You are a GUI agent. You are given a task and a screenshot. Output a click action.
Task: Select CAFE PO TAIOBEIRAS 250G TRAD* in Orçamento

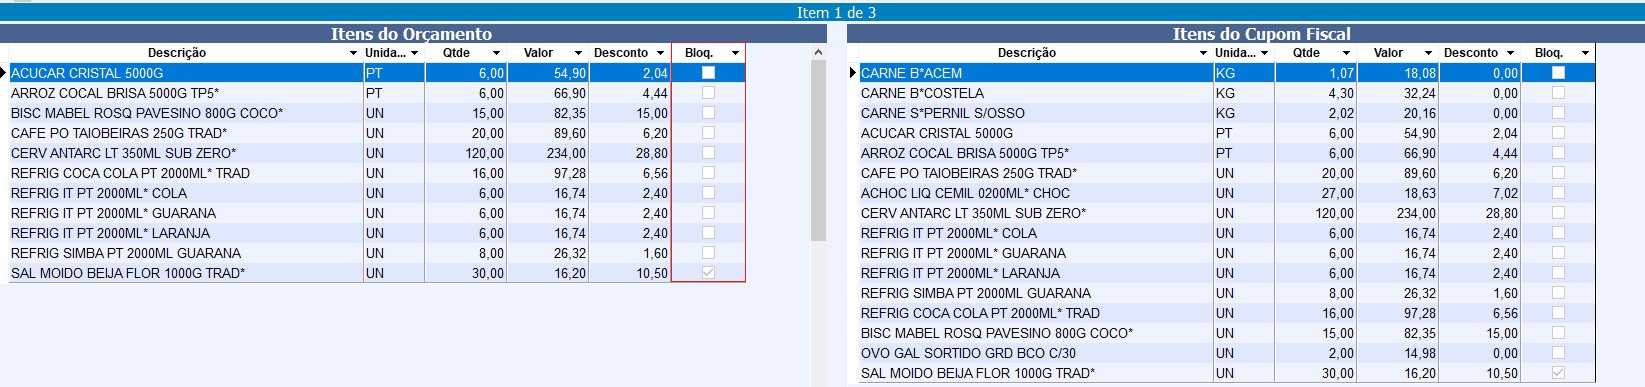[x=377, y=133]
